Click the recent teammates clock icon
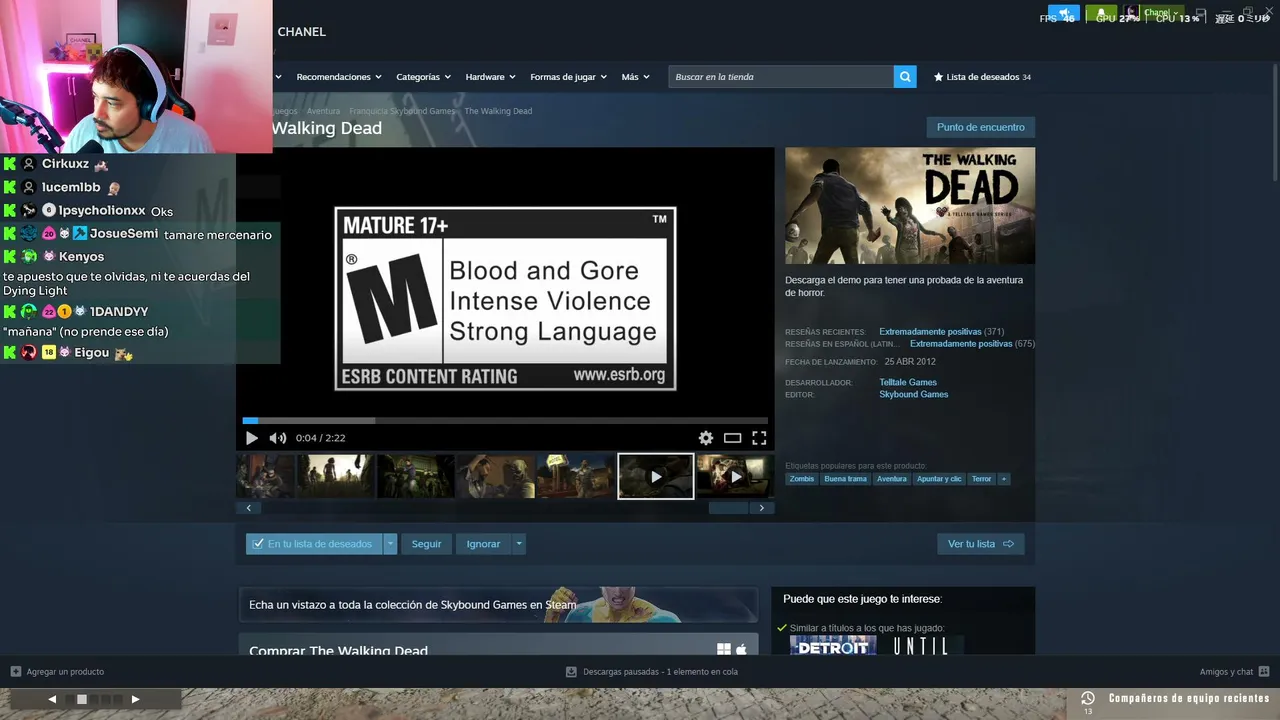Screen dimensions: 1280x720 point(1088,699)
